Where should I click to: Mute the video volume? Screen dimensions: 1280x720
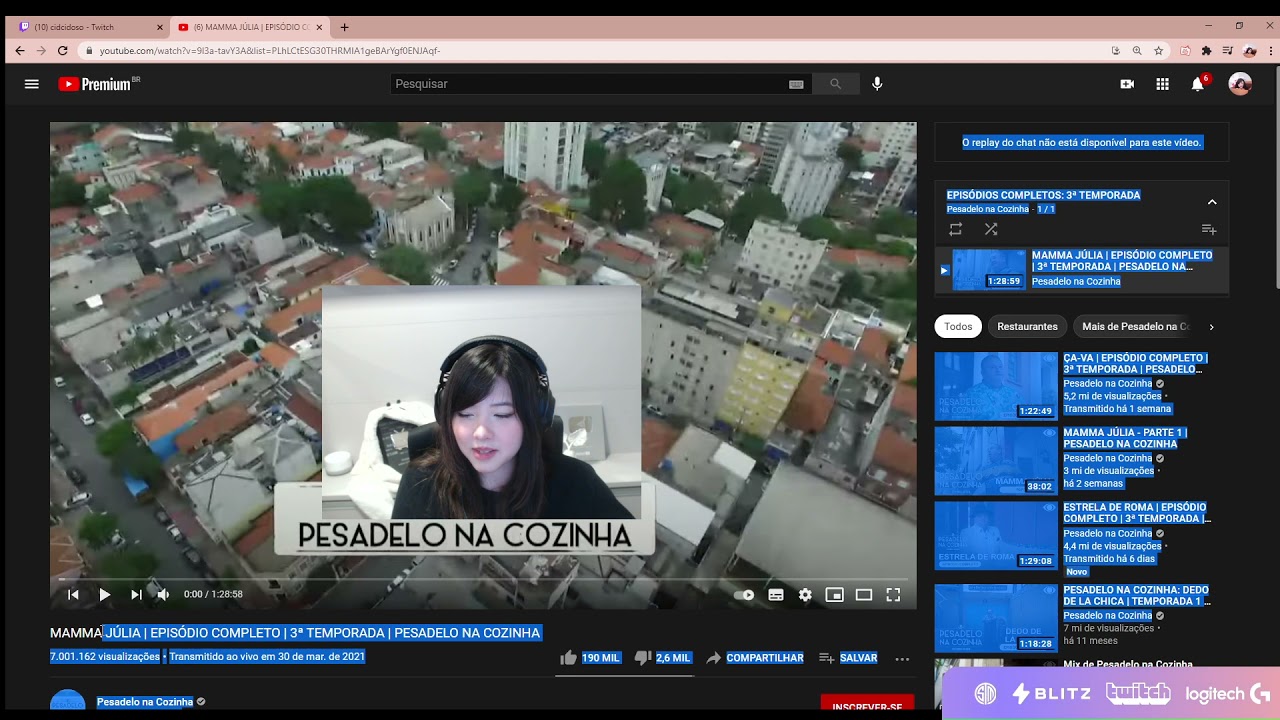pos(163,594)
